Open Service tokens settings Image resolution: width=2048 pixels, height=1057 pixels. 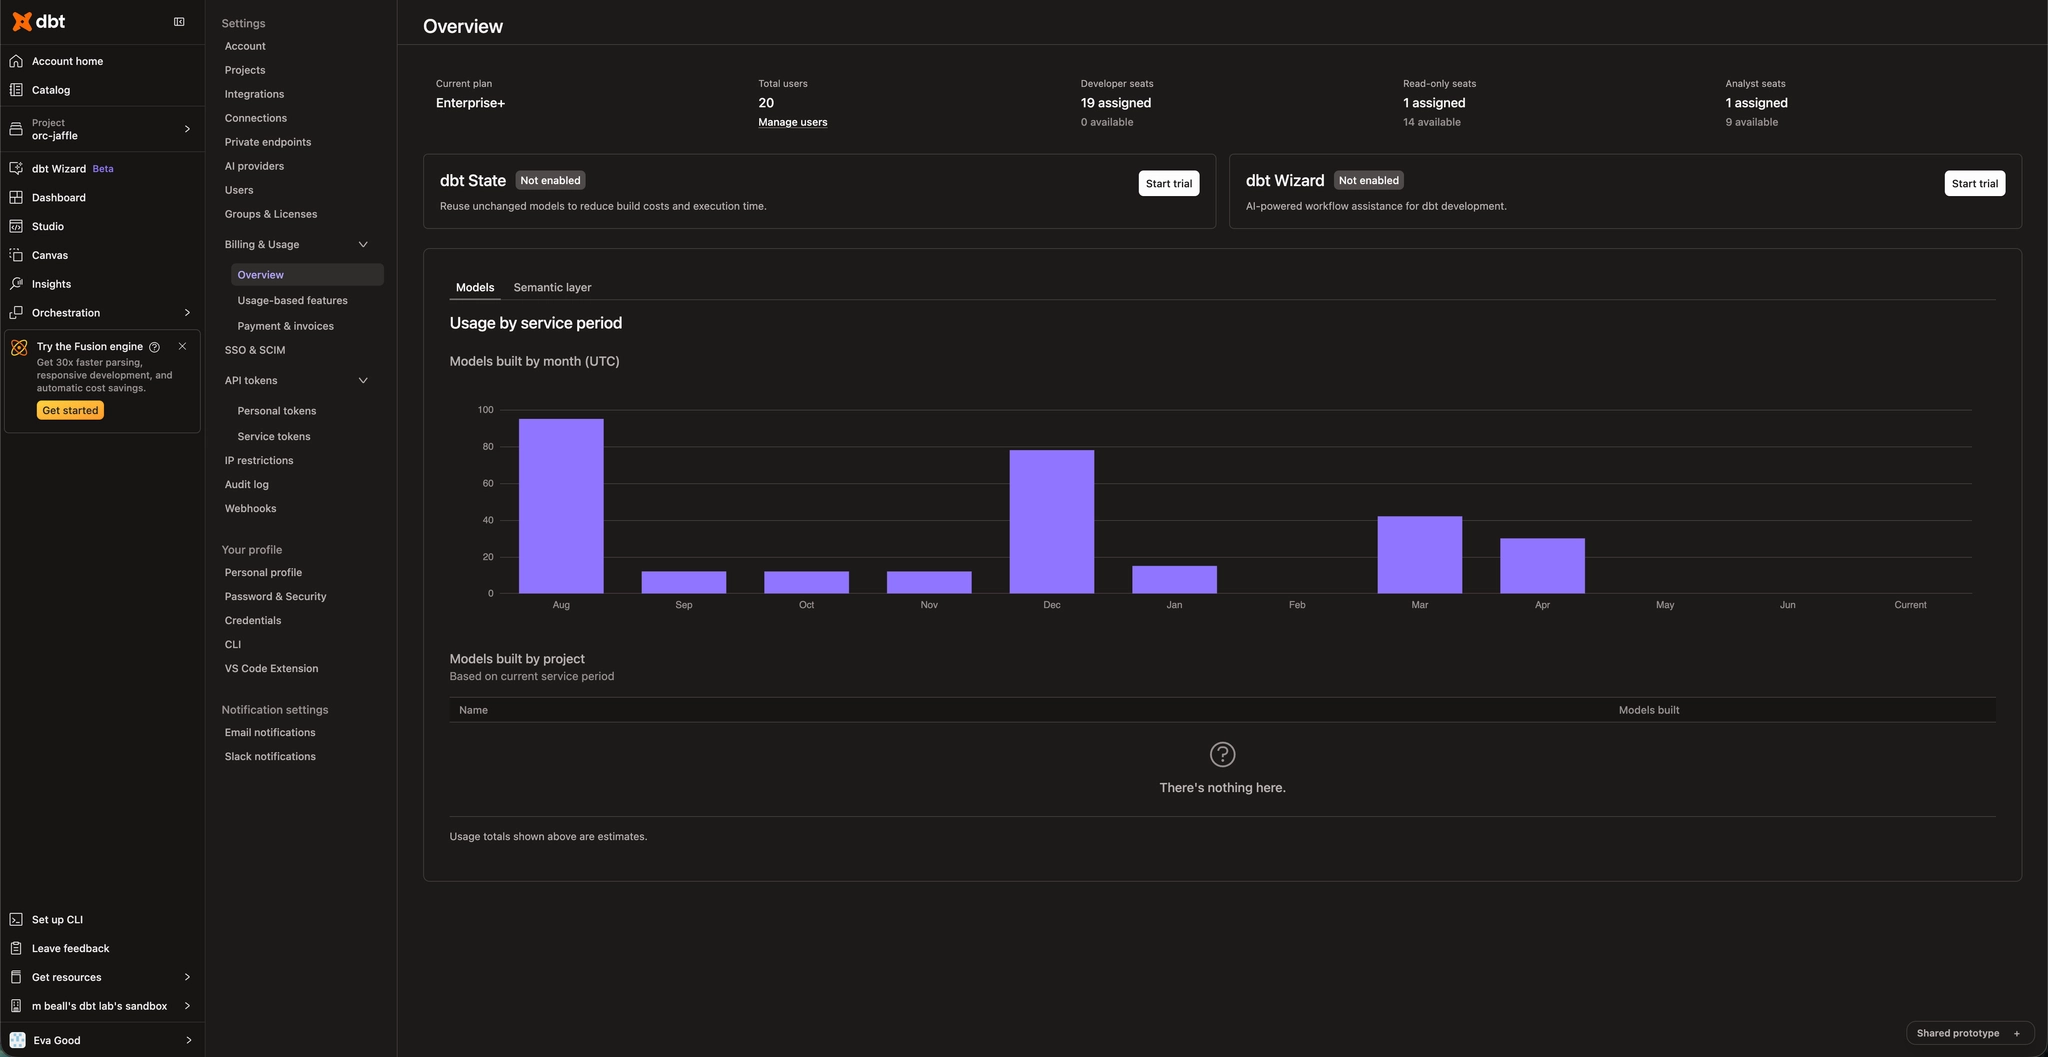(274, 437)
